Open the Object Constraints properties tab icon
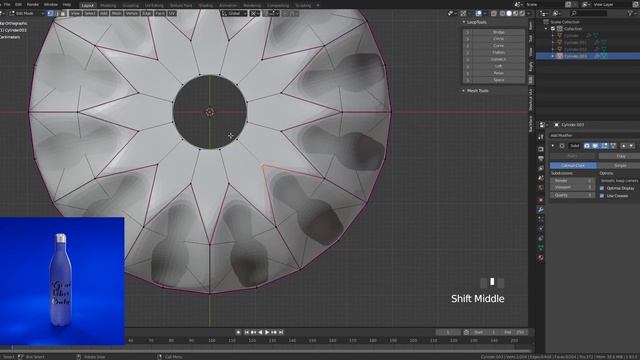640x360 pixels. [x=540, y=238]
